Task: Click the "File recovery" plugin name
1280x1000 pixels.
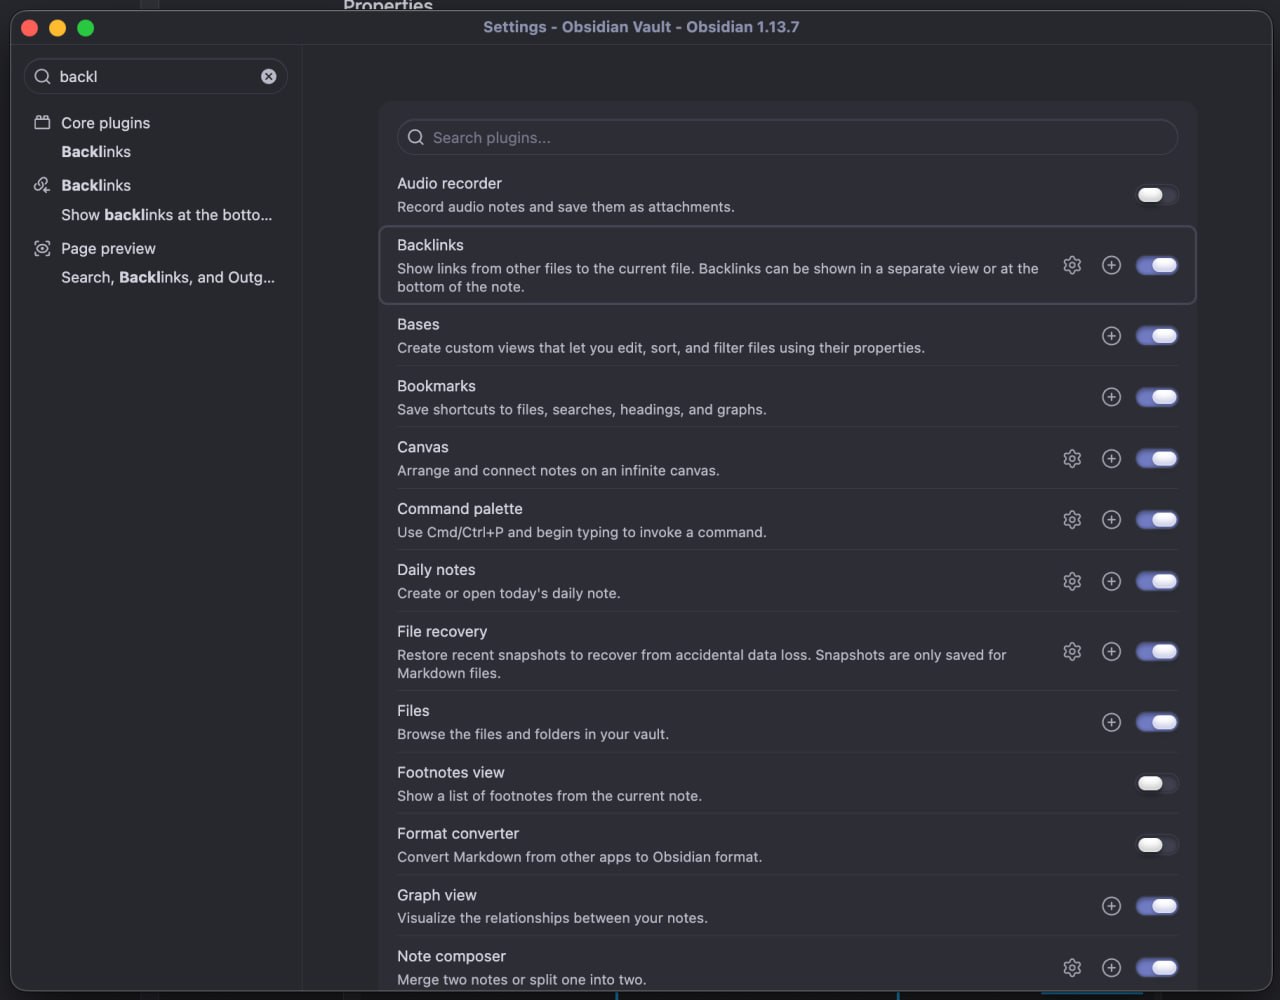Action: (x=442, y=631)
